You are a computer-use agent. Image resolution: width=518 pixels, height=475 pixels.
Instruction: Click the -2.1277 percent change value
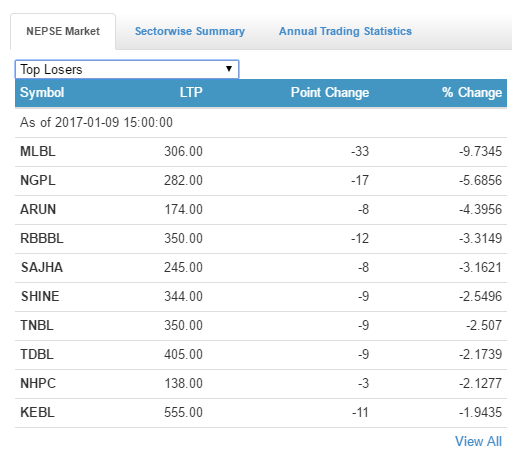(480, 383)
